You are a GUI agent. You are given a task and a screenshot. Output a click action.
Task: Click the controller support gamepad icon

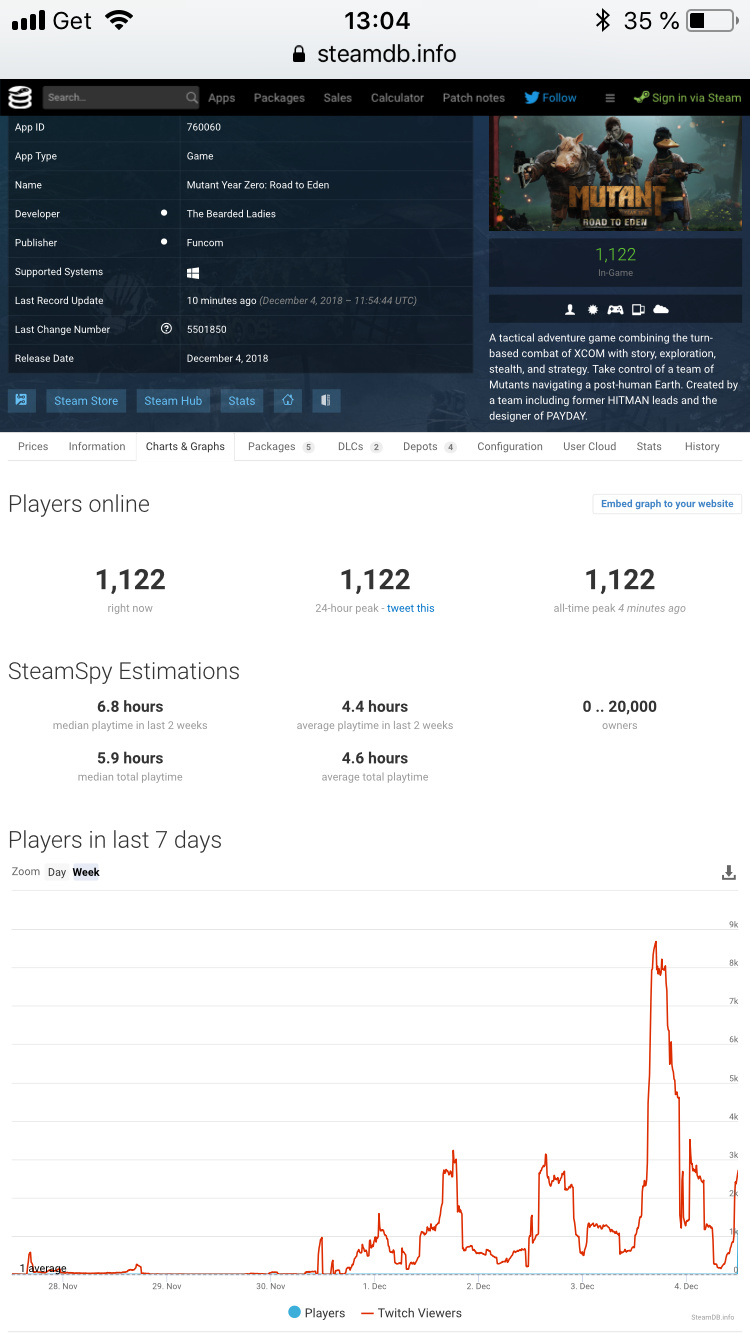tap(615, 309)
